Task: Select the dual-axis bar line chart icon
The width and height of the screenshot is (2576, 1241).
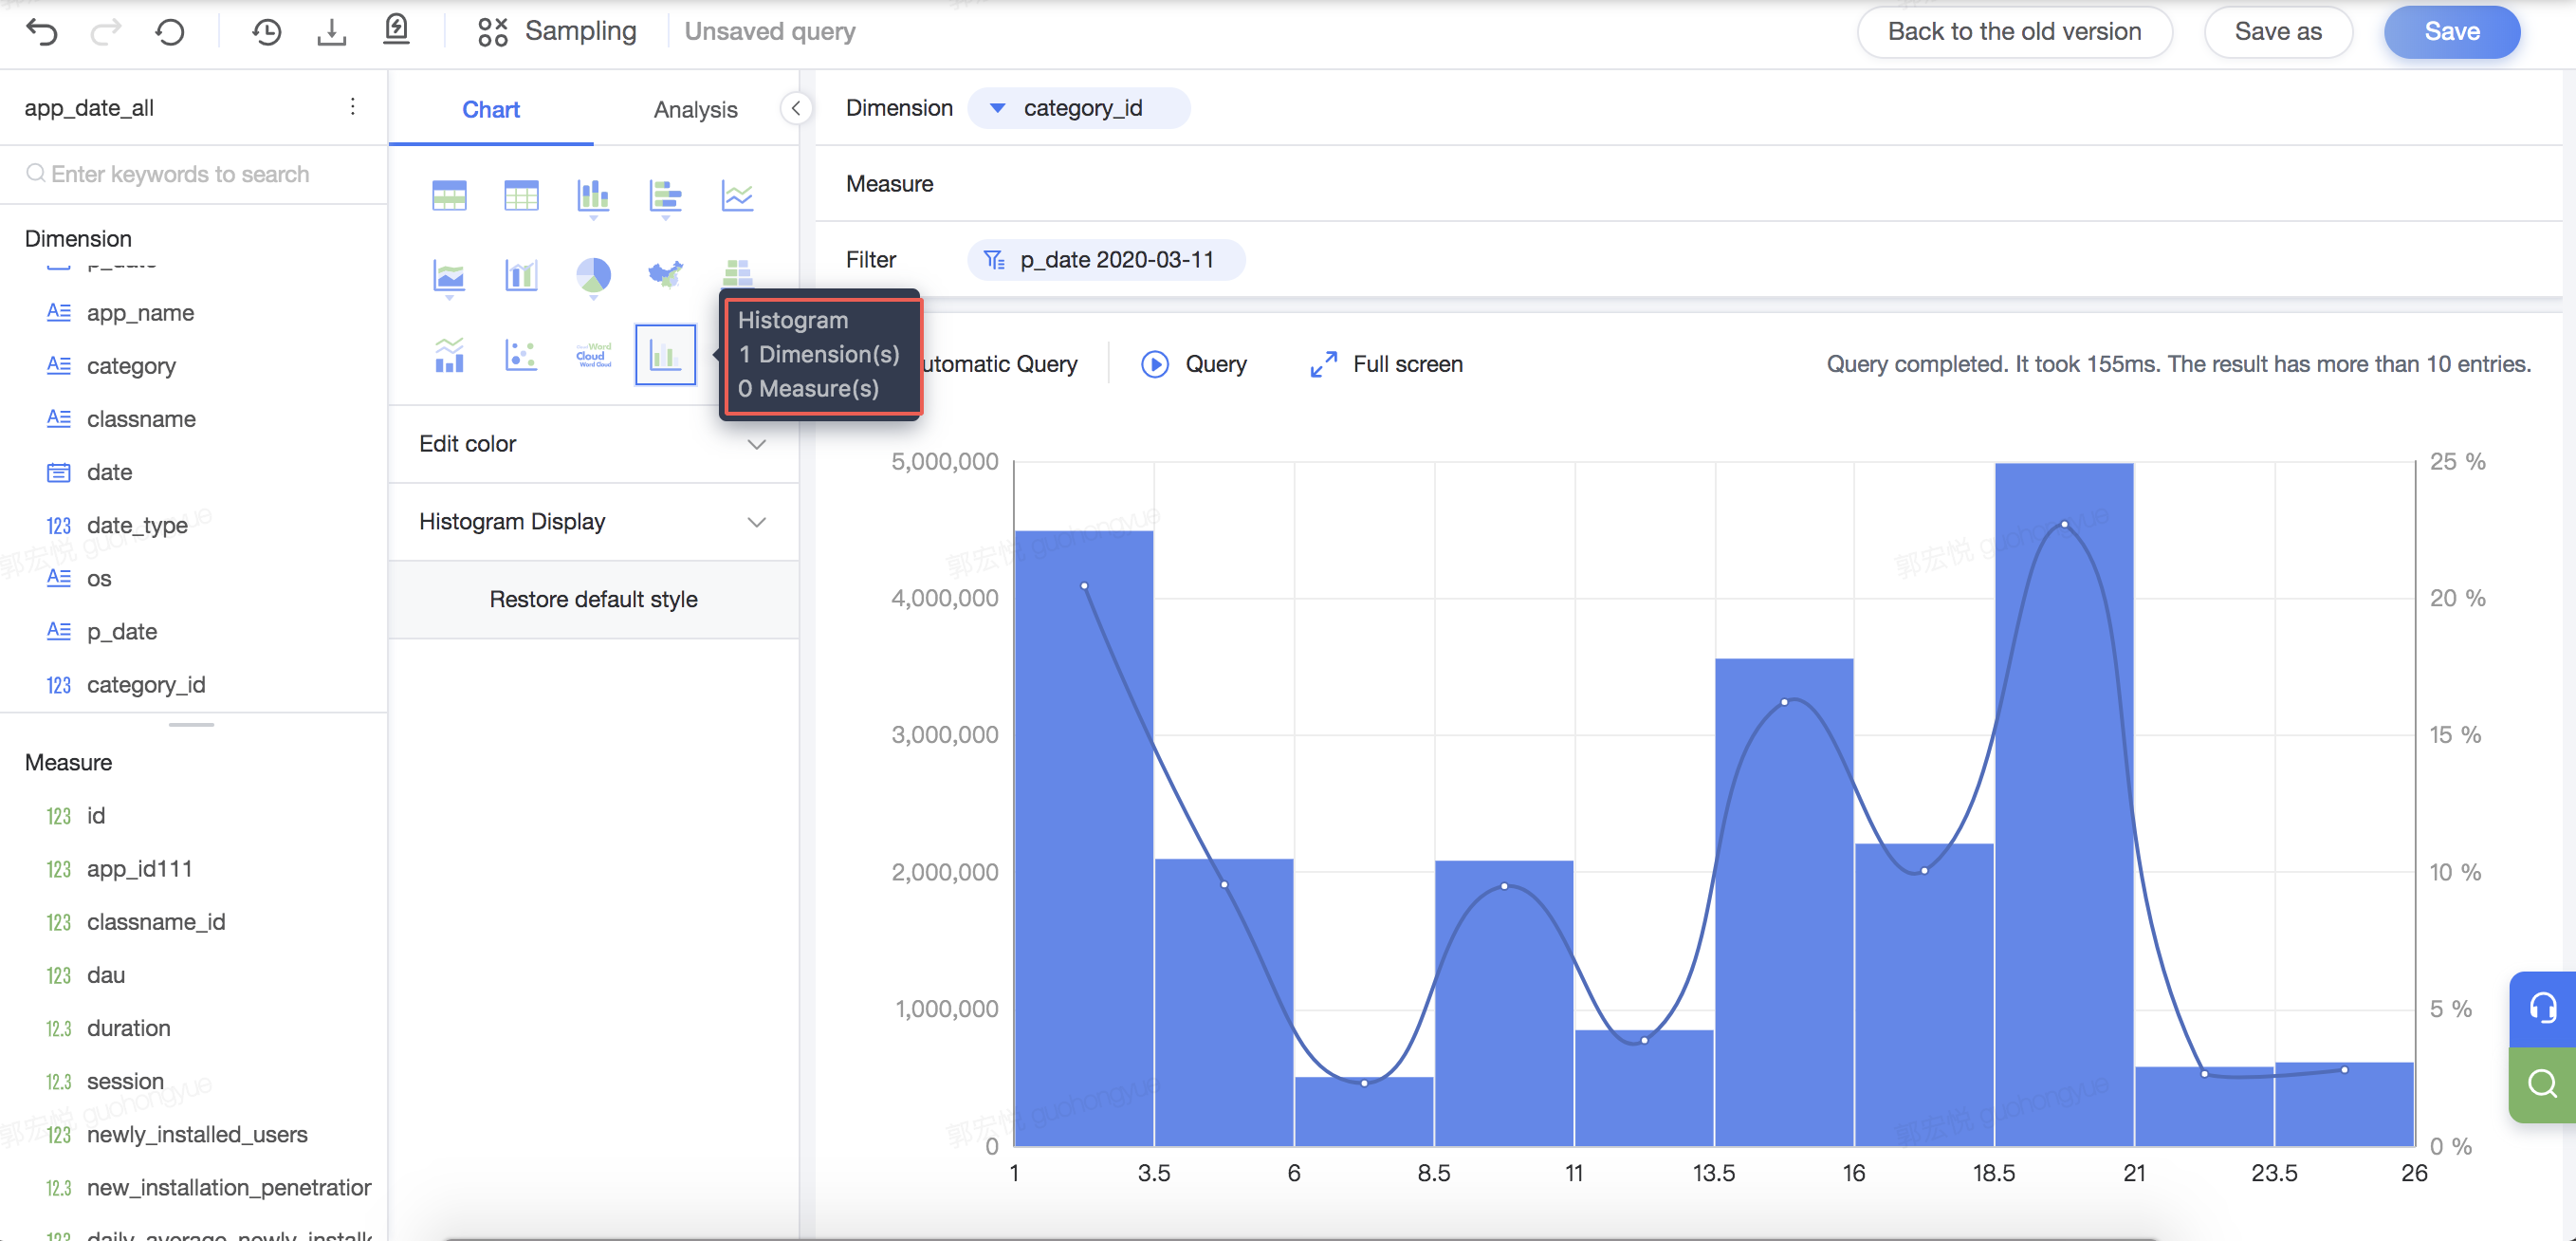Action: point(521,274)
